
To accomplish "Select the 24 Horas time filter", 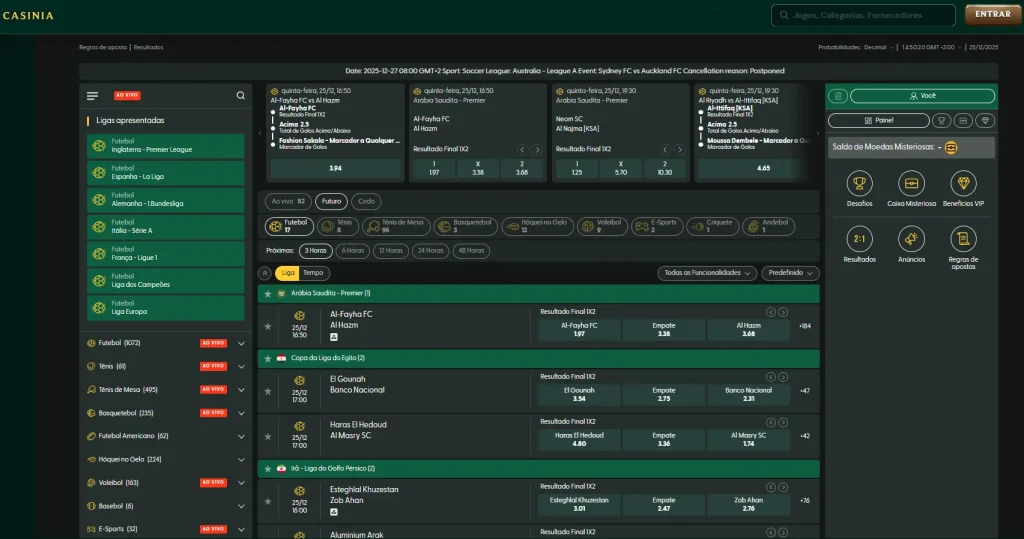I will click(x=430, y=251).
